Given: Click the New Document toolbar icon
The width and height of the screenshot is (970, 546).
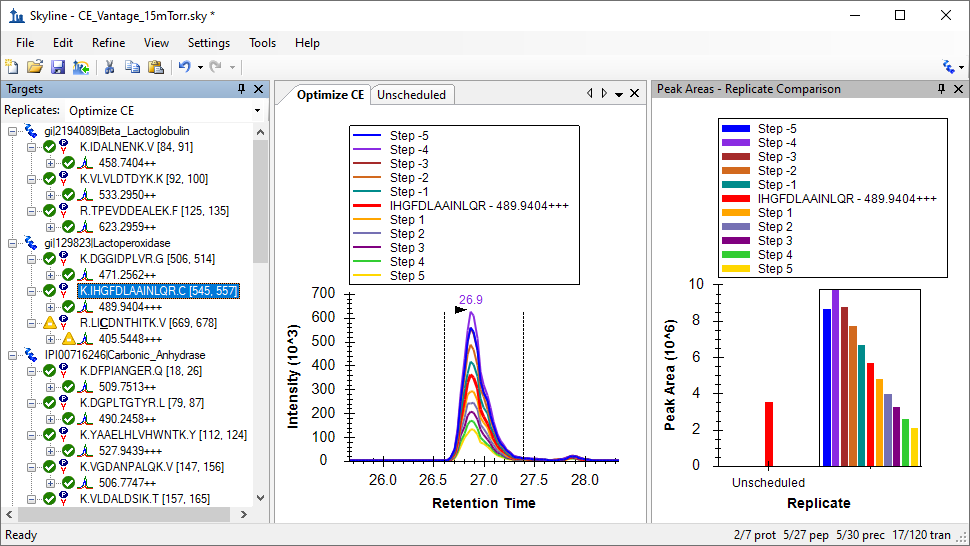Looking at the screenshot, I should 11,67.
